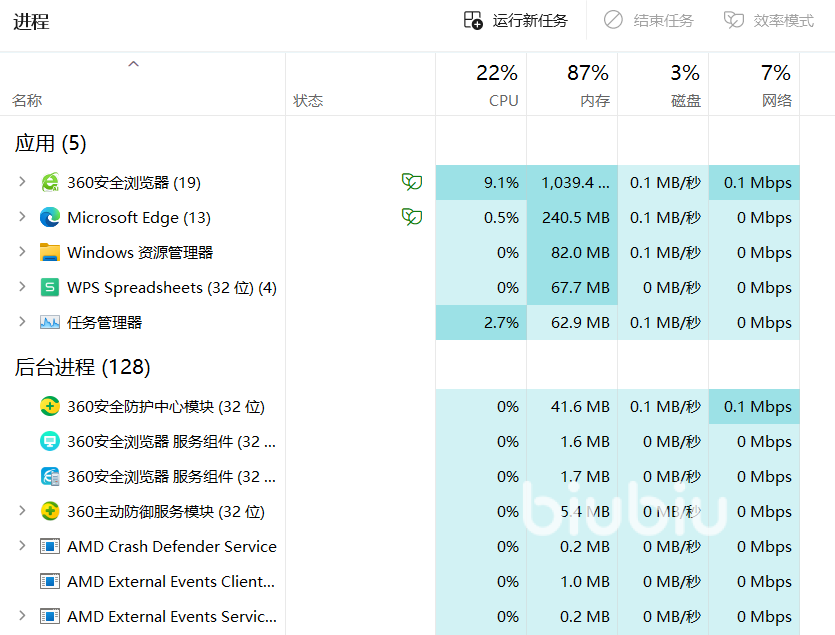Image resolution: width=835 pixels, height=635 pixels.
Task: Click the WPS Spreadsheets icon
Action: 50,287
